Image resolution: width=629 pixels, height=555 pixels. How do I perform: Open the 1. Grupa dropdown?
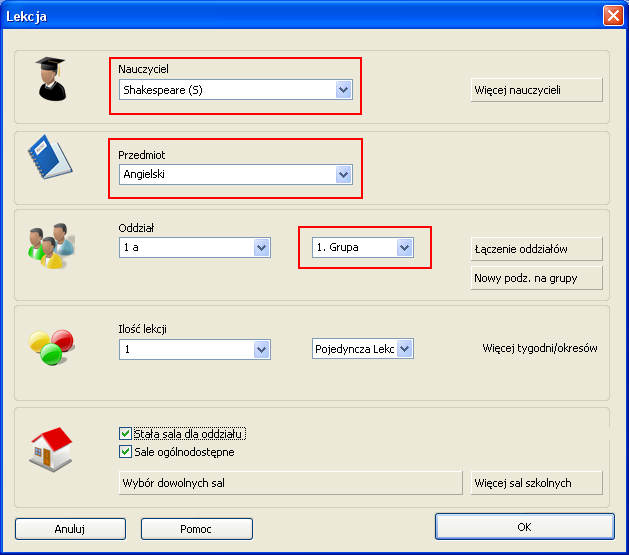363,247
